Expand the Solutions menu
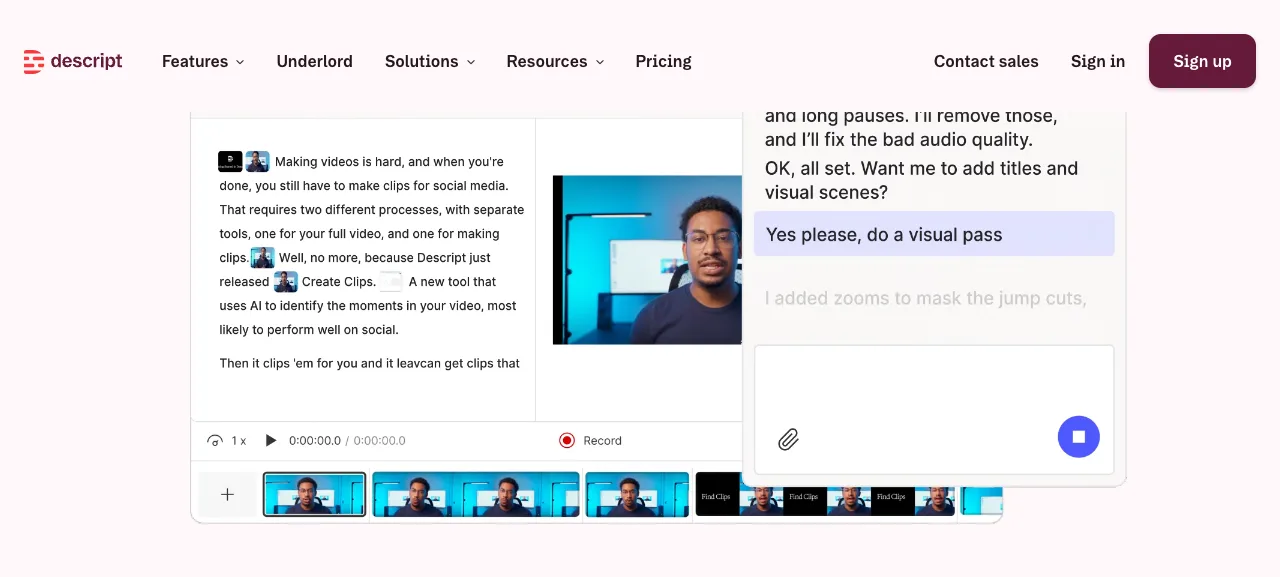The width and height of the screenshot is (1280, 577). pos(430,61)
